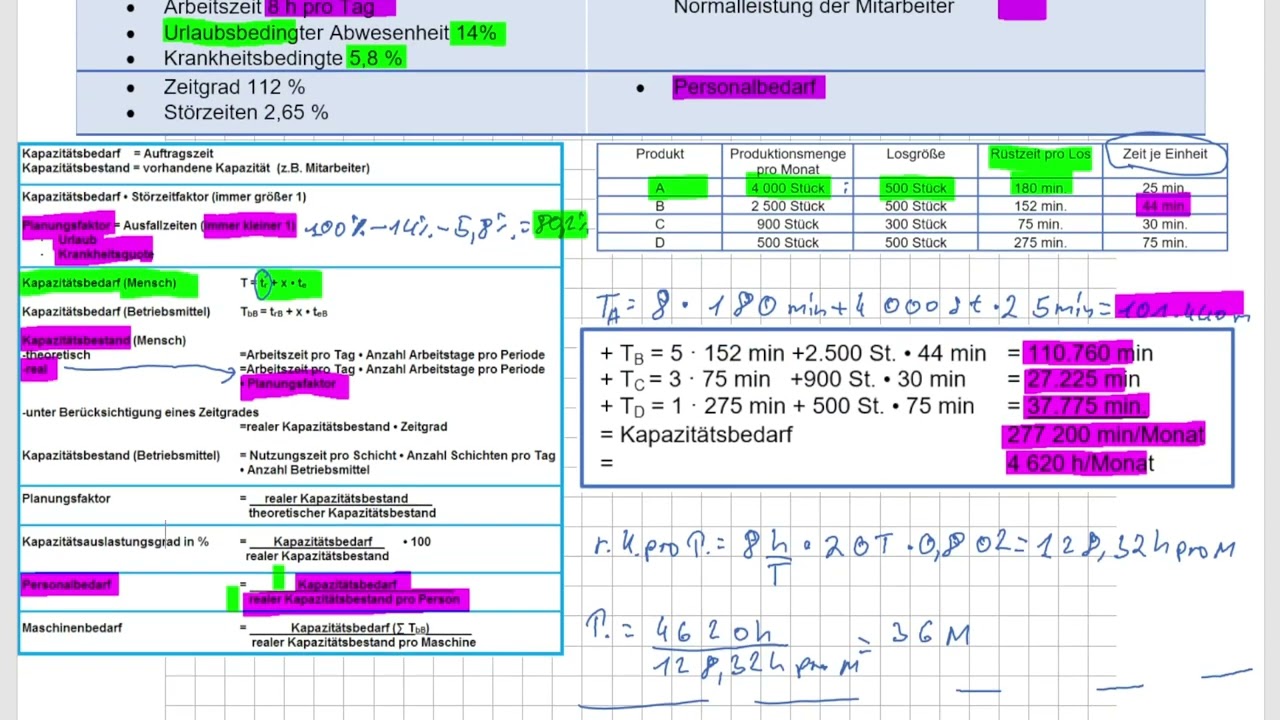1280x720 pixels.
Task: Click the circled "Zeit je Einheit" header
Action: point(1165,154)
